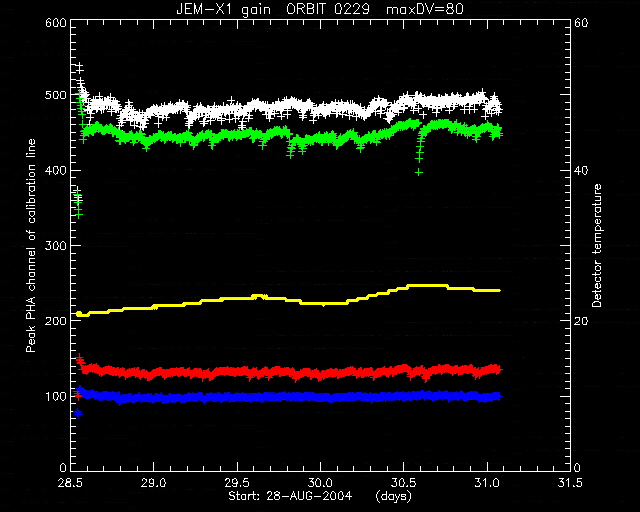Image resolution: width=640 pixels, height=512 pixels.
Task: Click the white outlier crosses near 540
Action: [x=80, y=68]
